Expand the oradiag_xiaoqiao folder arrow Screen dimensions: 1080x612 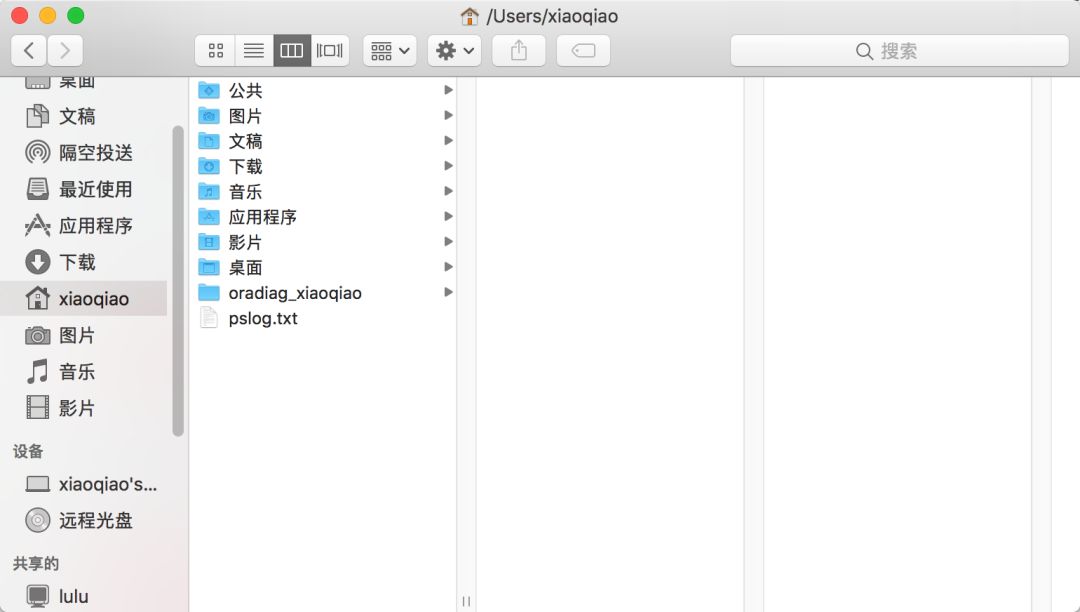pos(449,293)
